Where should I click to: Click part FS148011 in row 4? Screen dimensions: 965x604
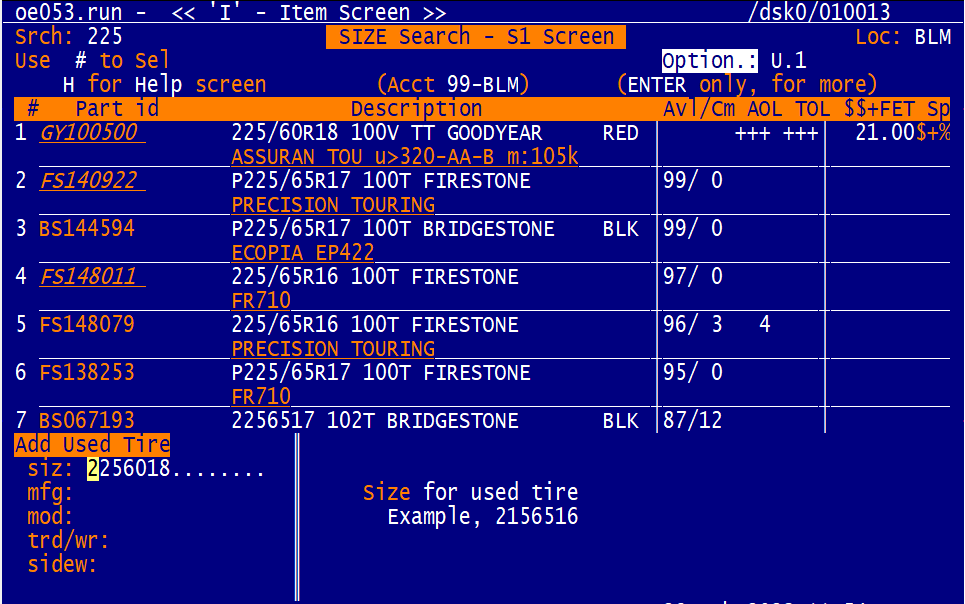88,277
